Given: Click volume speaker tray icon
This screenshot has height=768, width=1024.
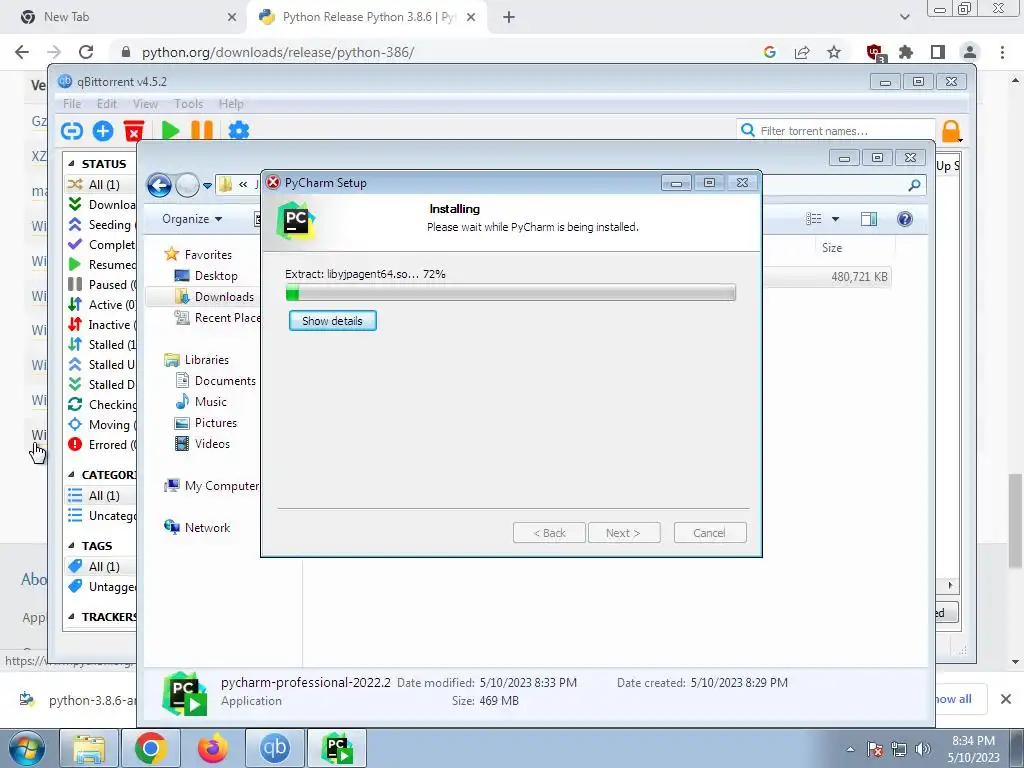Looking at the screenshot, I should [x=923, y=749].
